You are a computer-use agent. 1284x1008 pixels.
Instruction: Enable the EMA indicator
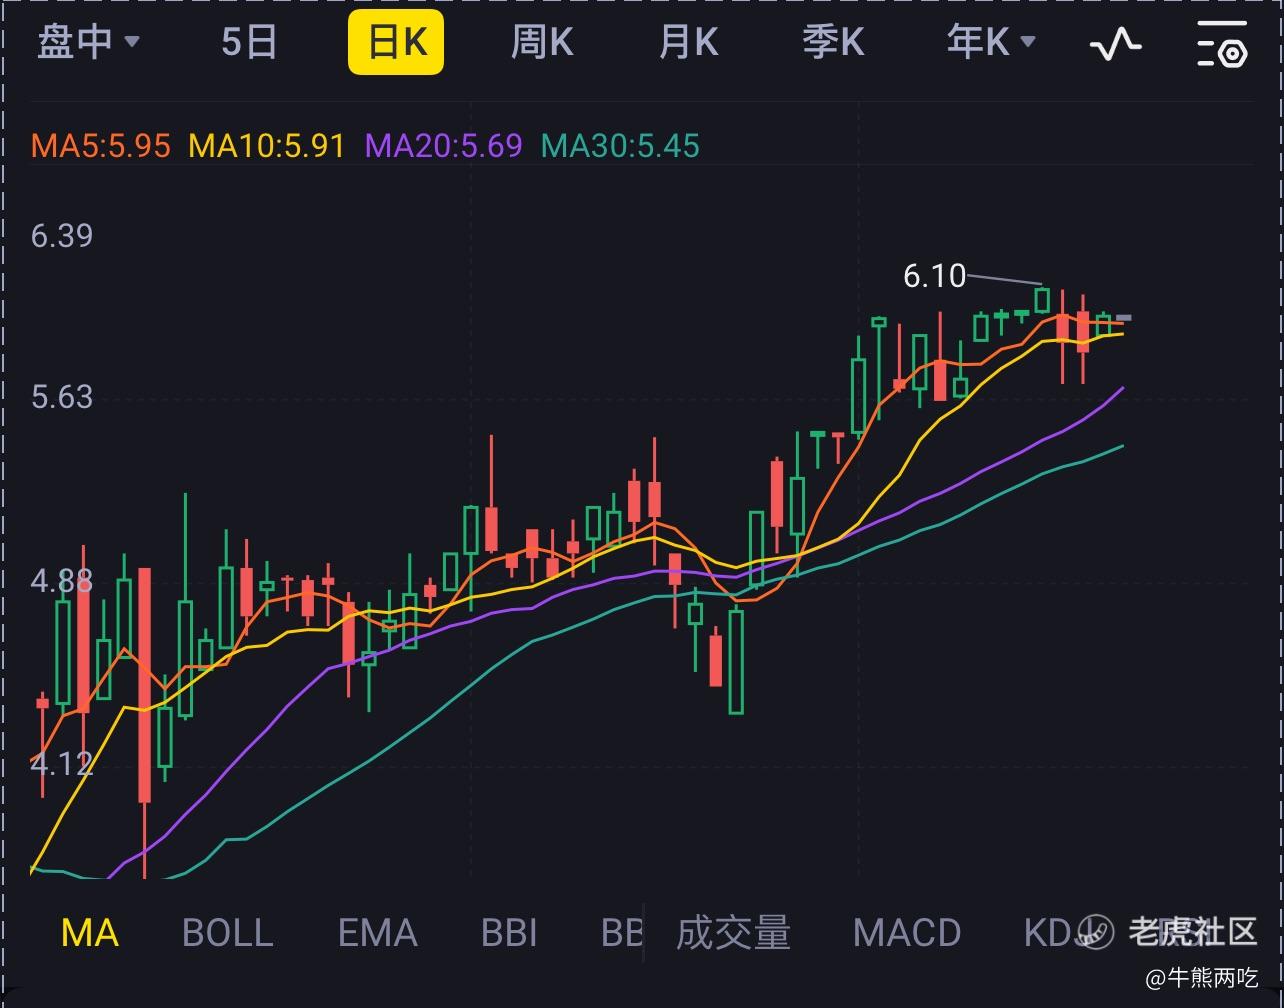[377, 933]
